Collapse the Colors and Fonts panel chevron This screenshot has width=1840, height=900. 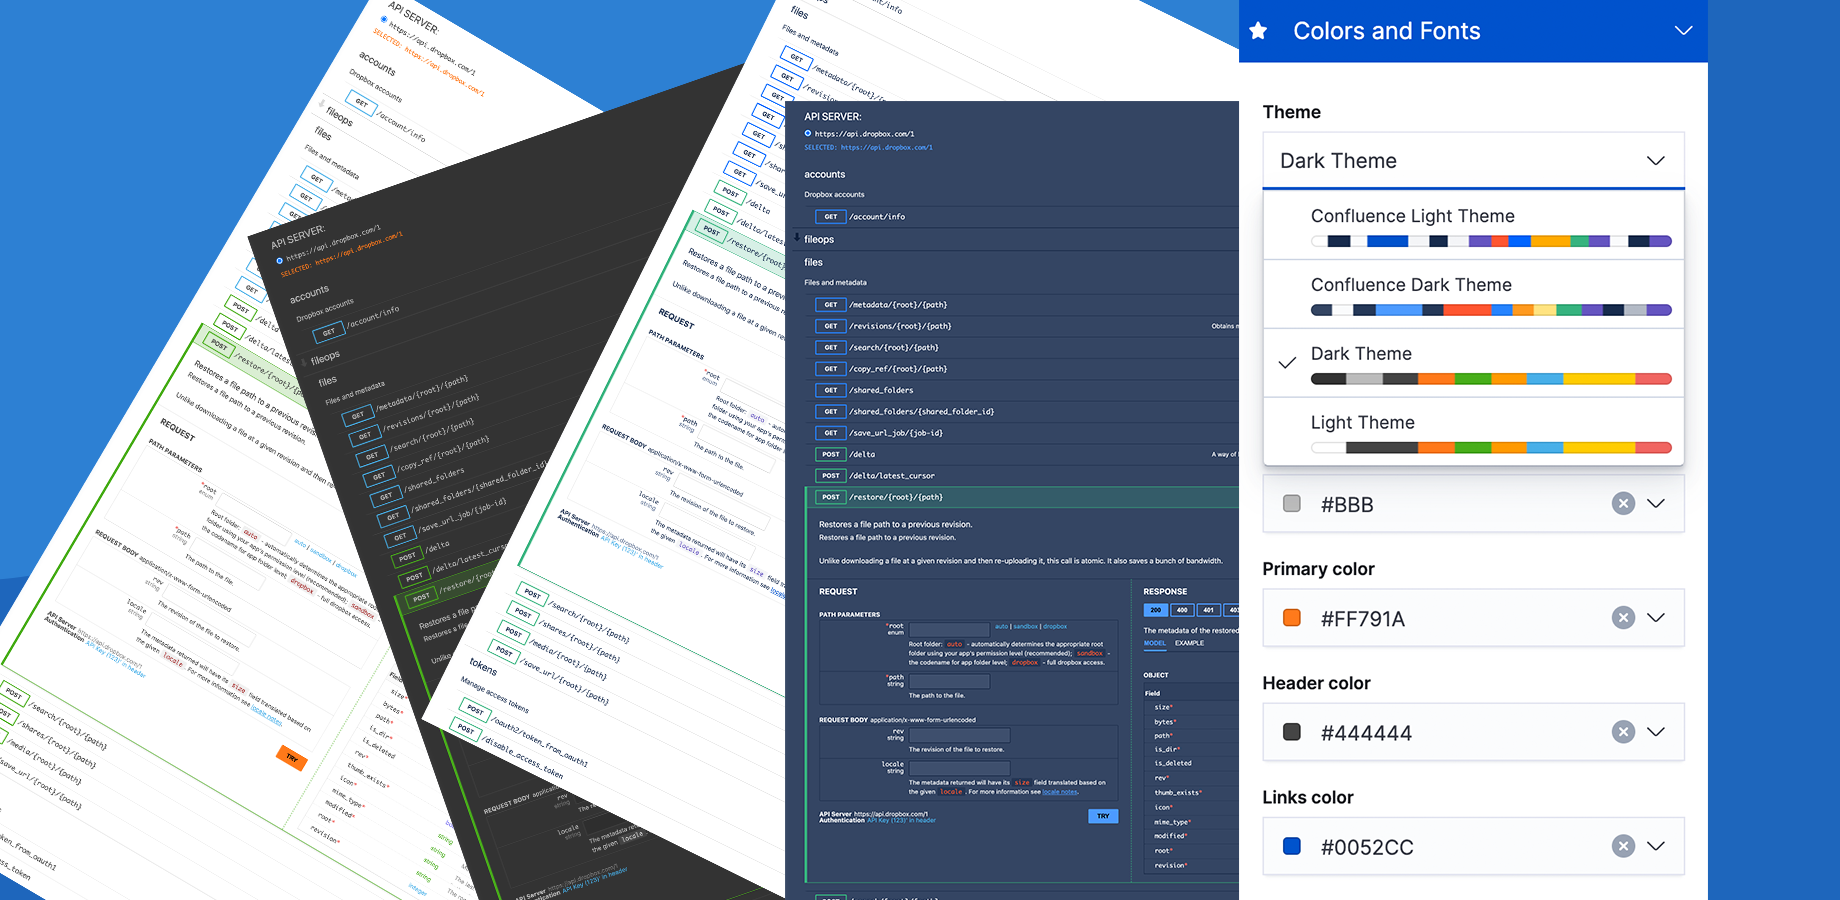1684,31
